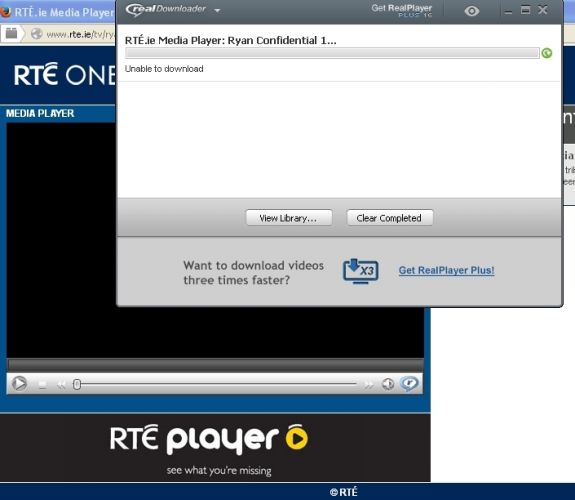This screenshot has width=575, height=500.
Task: Click the X3 faster download icon
Action: coord(360,271)
